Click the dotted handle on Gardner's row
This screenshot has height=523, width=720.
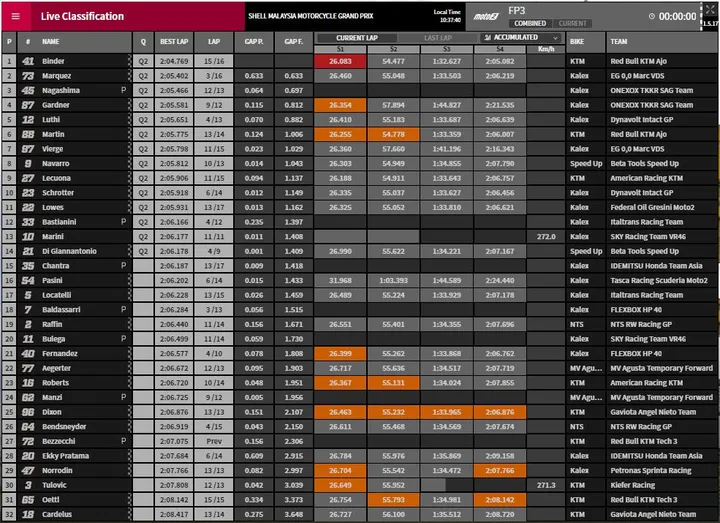pyautogui.click(x=129, y=105)
